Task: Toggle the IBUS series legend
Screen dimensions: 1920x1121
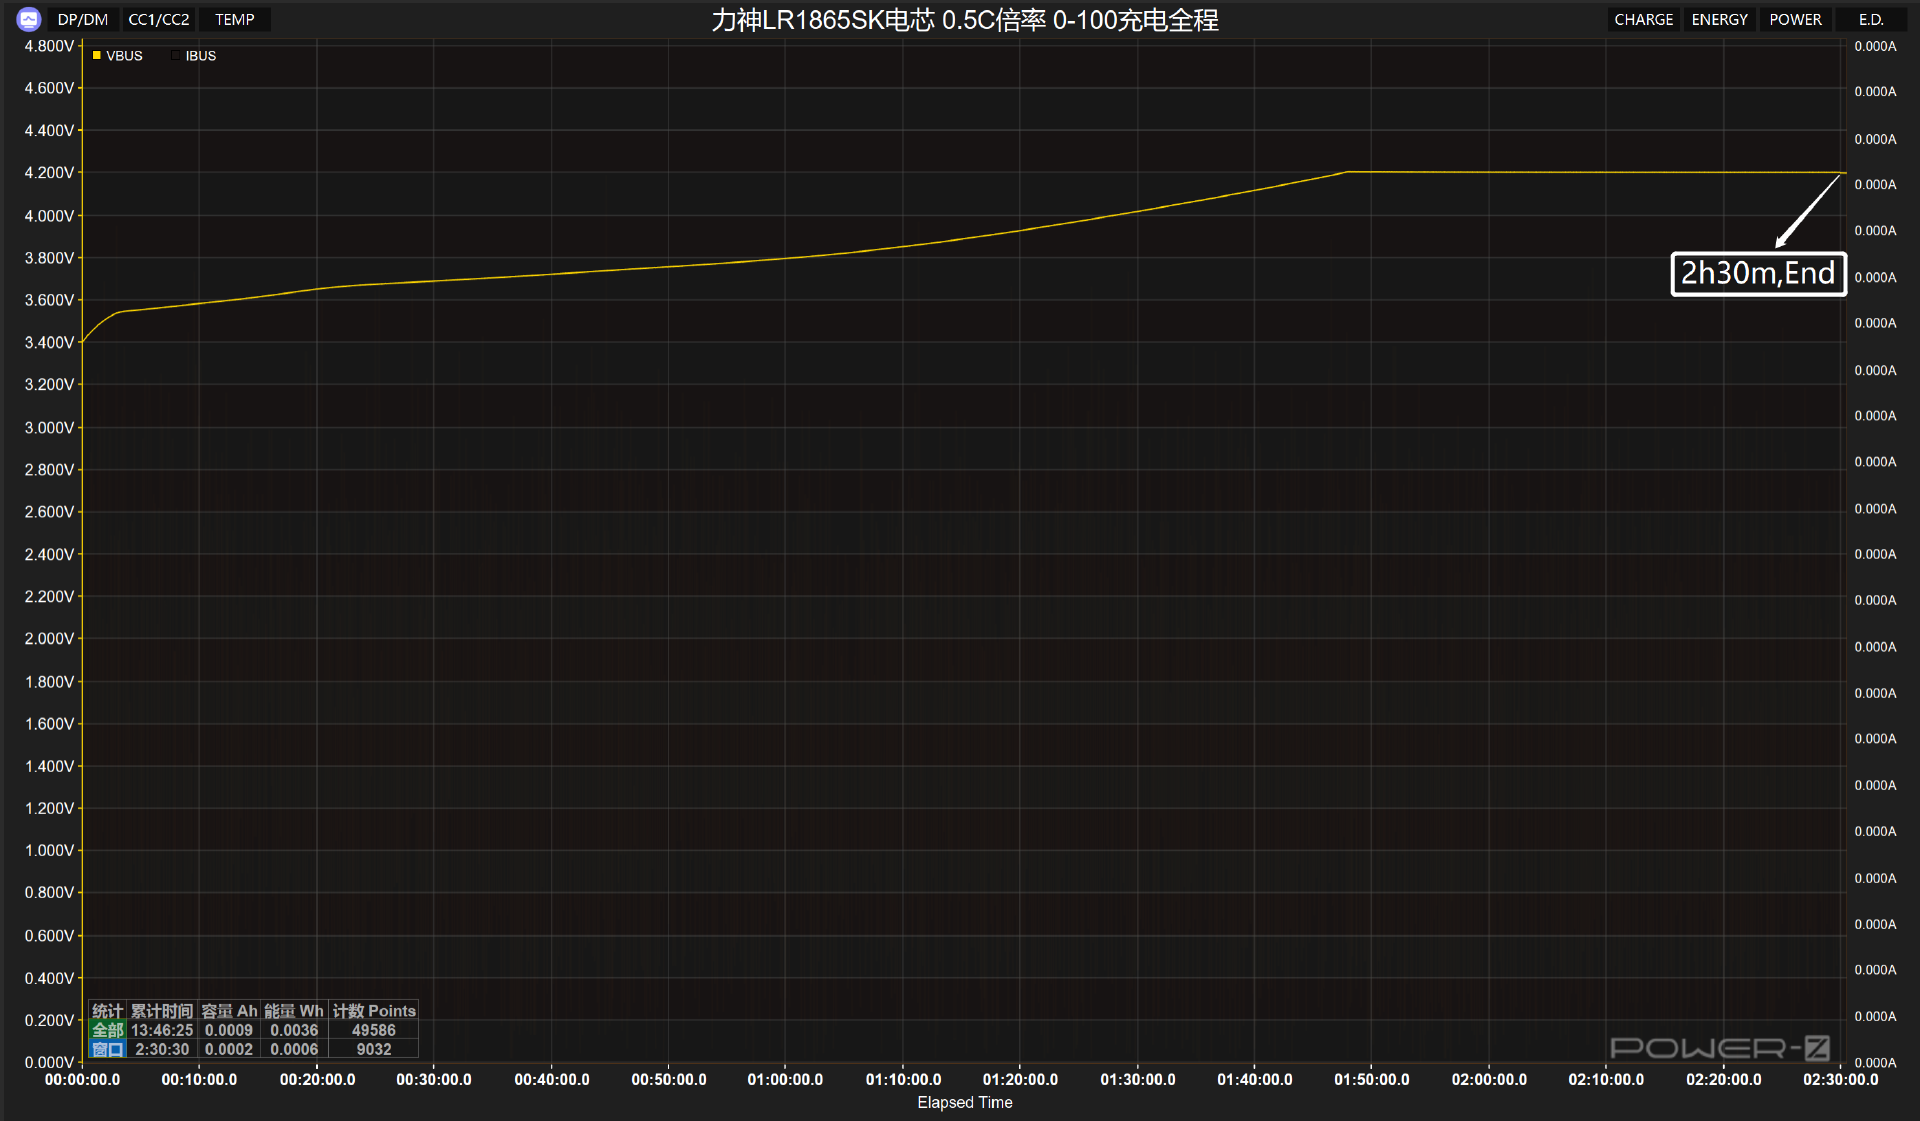Action: 194,56
